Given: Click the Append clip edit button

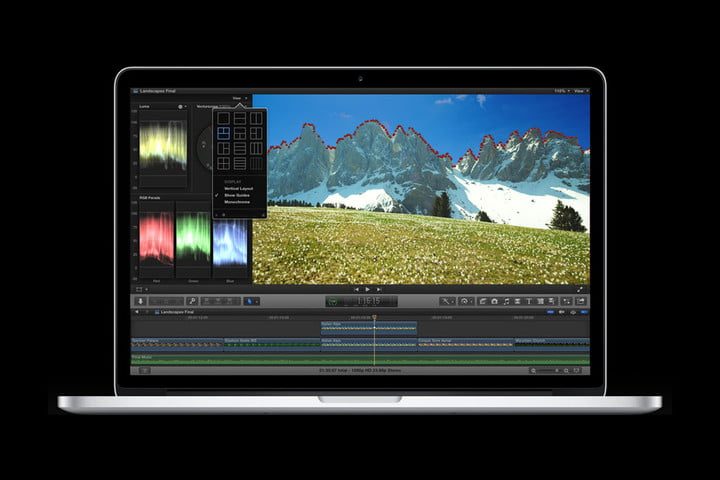Looking at the screenshot, I should click(230, 301).
